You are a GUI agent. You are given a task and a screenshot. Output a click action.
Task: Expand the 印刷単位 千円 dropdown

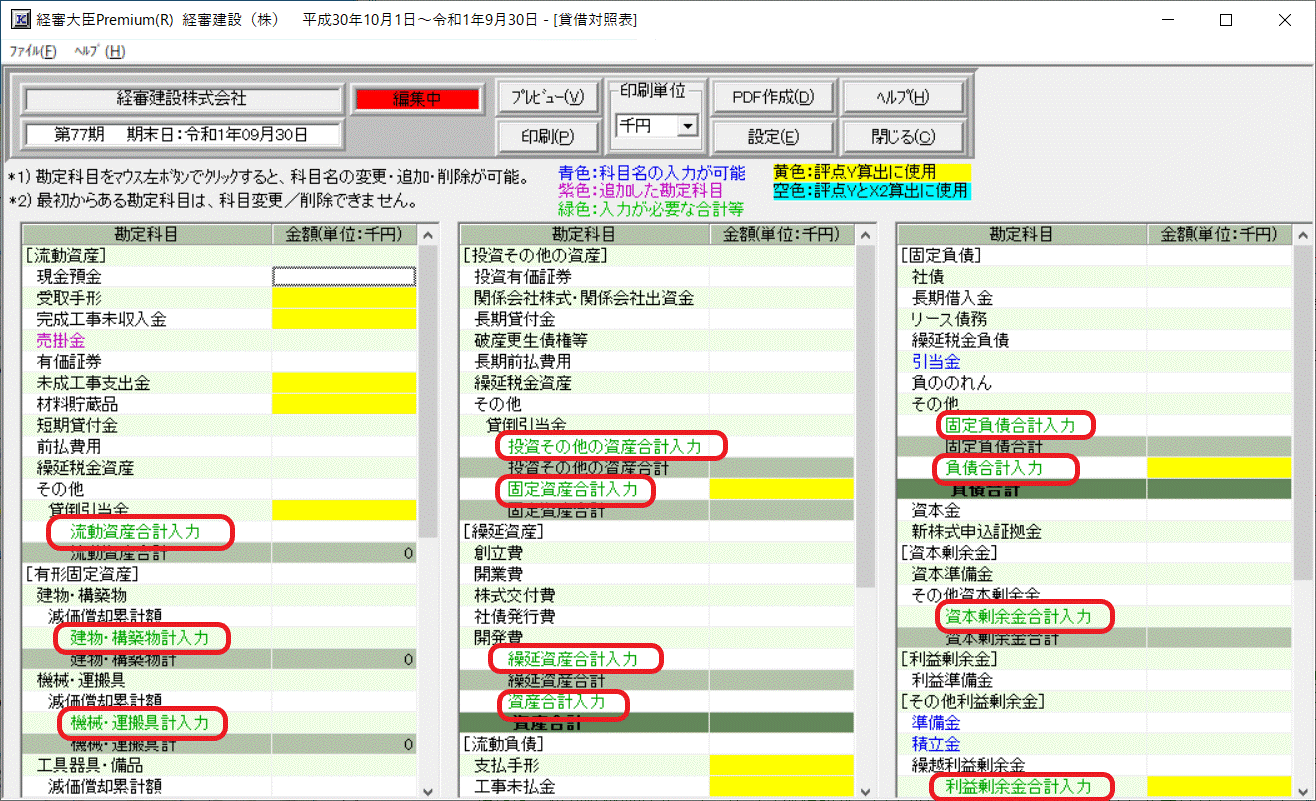pos(687,126)
